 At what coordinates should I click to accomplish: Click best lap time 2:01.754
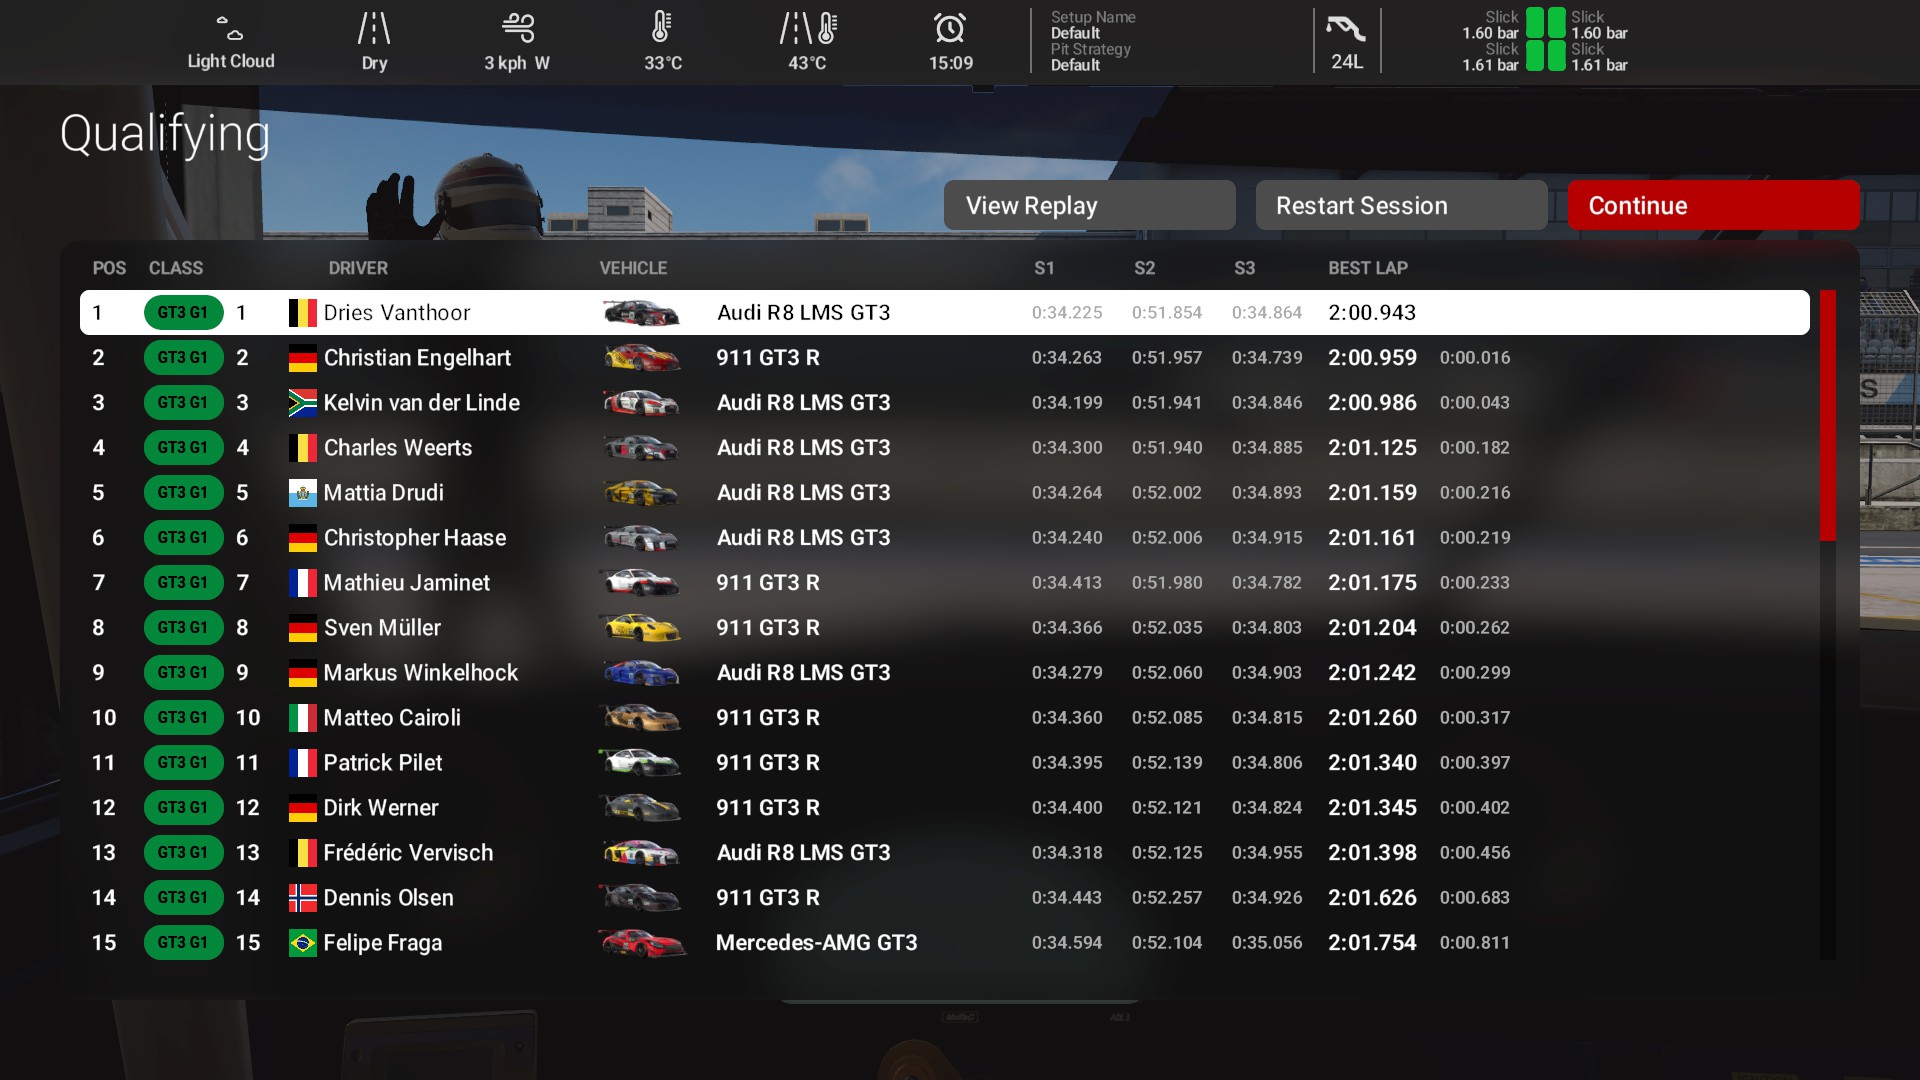click(x=1372, y=942)
